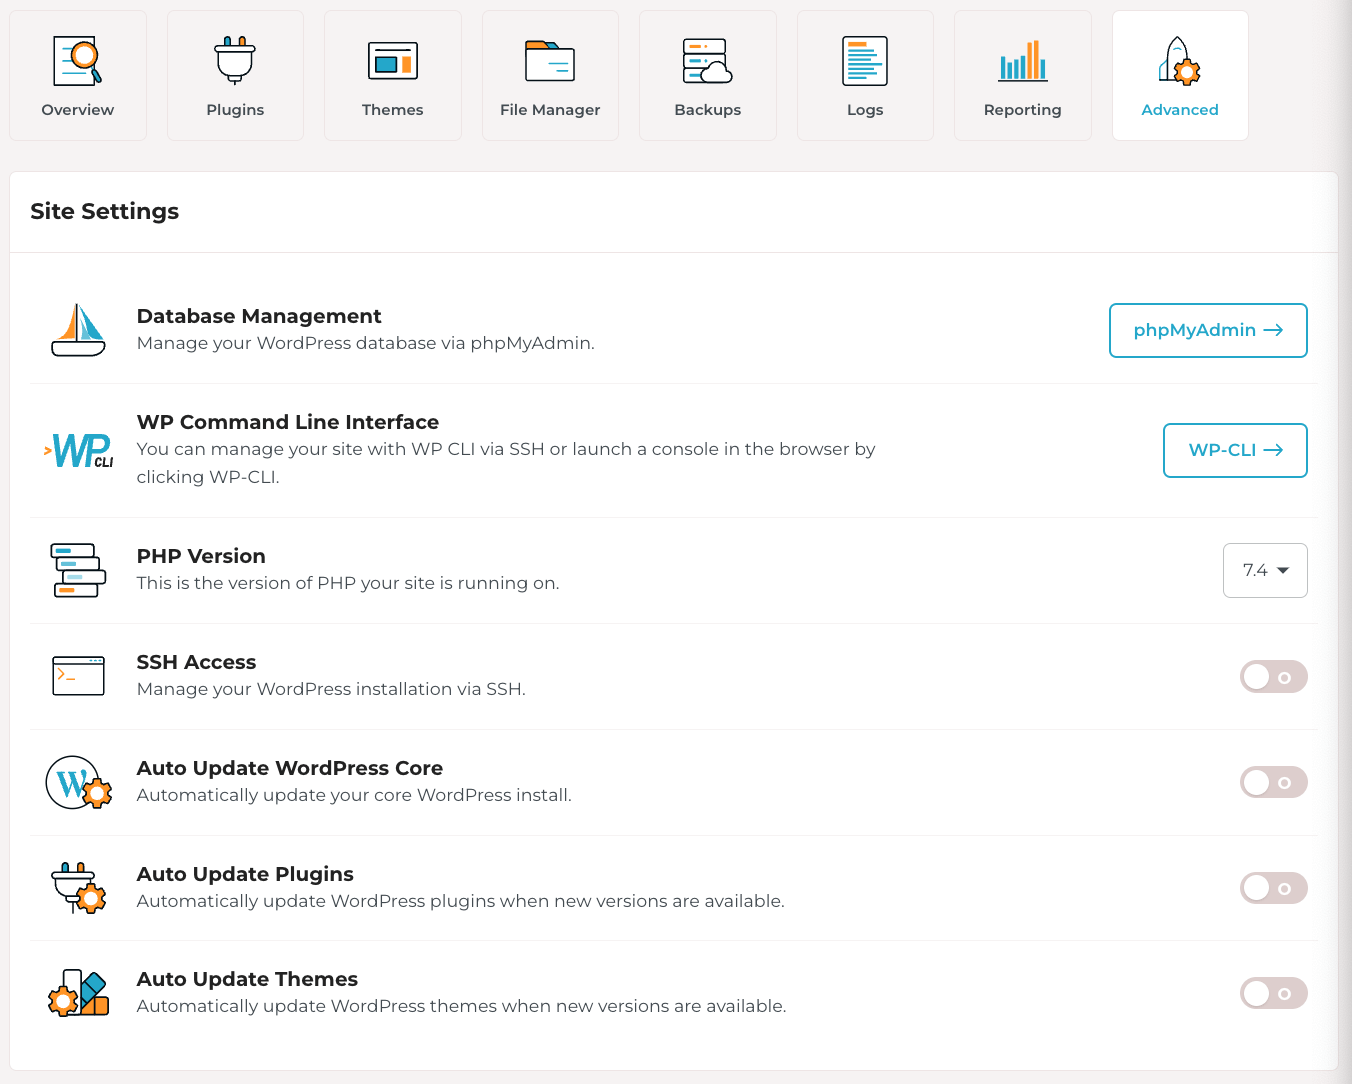The height and width of the screenshot is (1084, 1352).
Task: Select the Advanced tab label
Action: [1180, 110]
